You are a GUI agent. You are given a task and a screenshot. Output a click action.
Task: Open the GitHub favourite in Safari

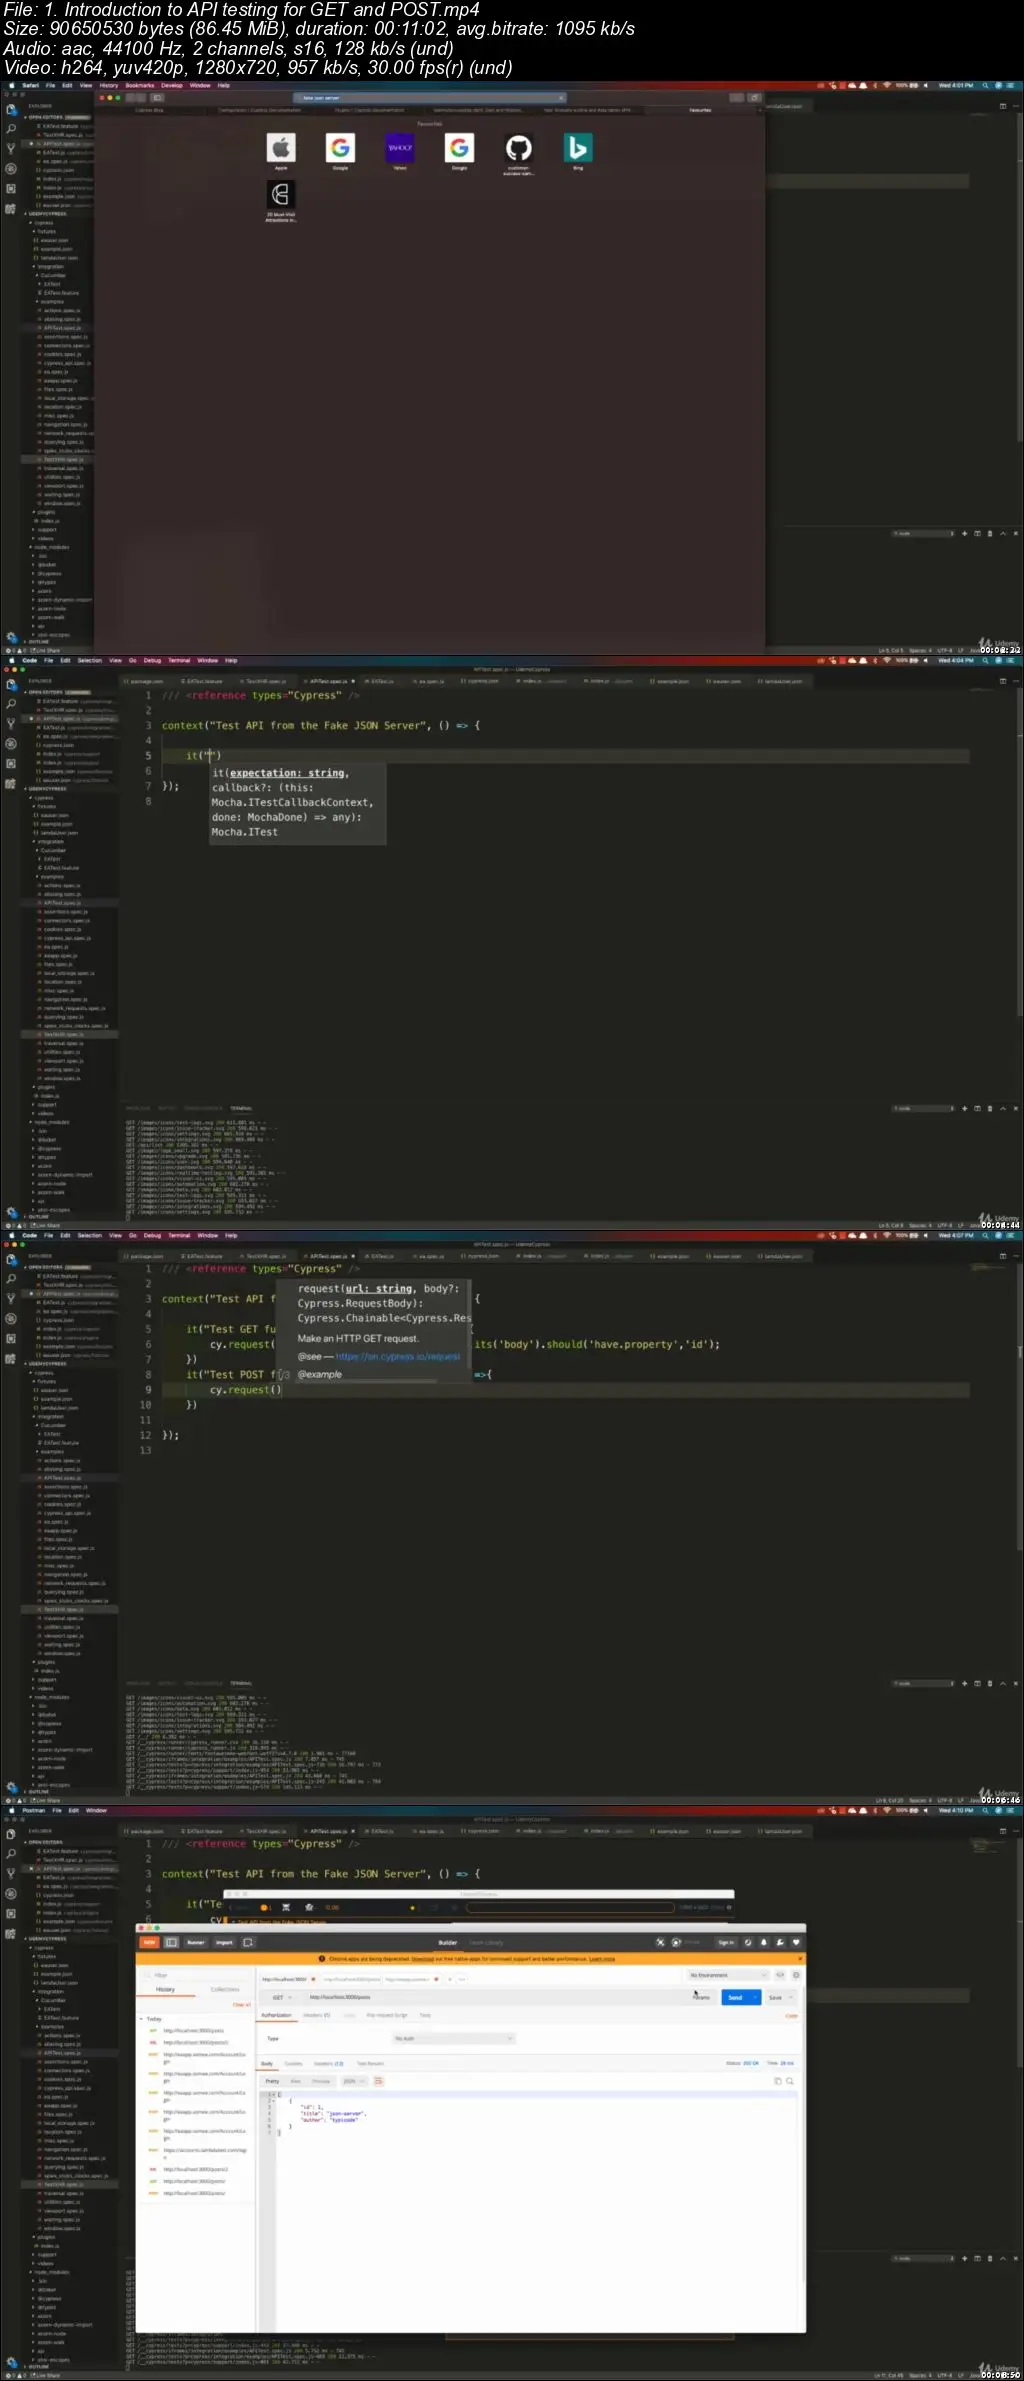pos(518,148)
